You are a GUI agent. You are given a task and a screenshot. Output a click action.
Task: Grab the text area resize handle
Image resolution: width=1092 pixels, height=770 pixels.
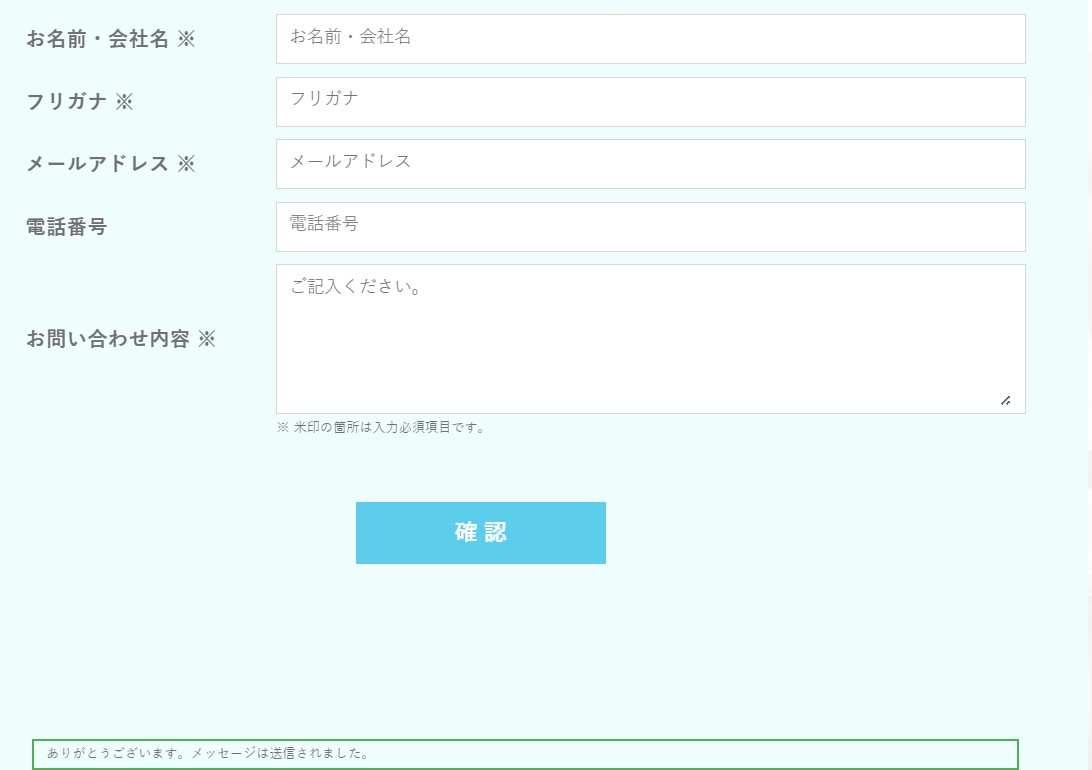click(1005, 400)
